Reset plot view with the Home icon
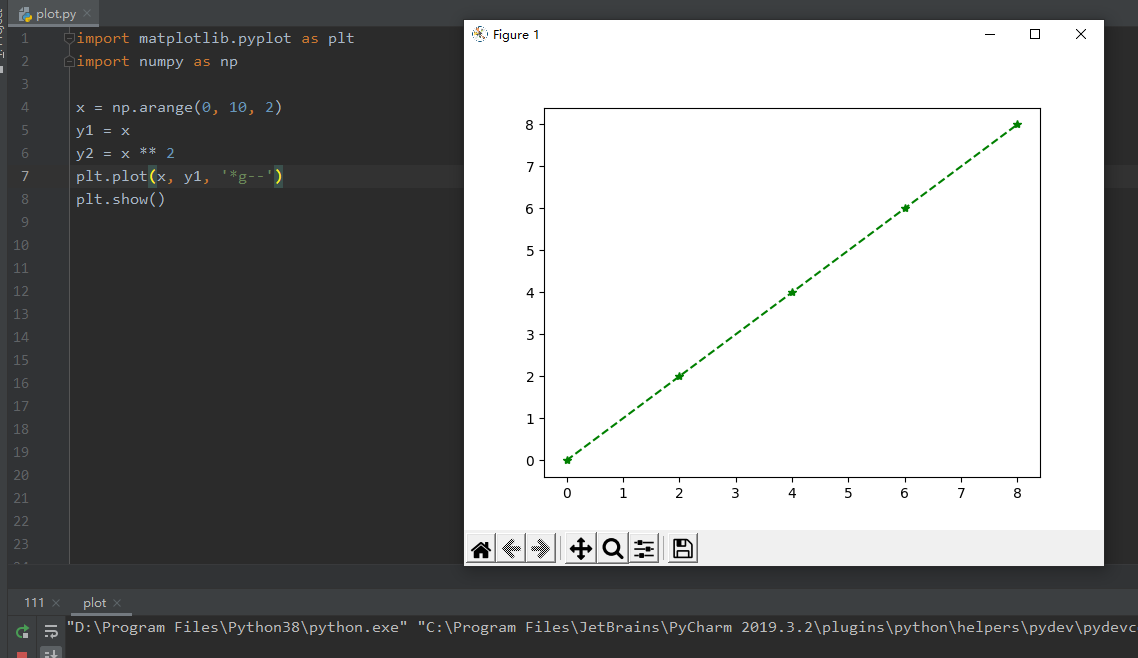 click(x=480, y=548)
